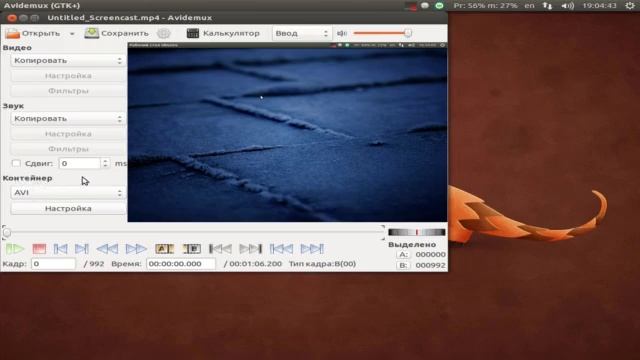Click the Кадр frame number field
Image resolution: width=640 pixels, height=360 pixels.
pos(53,264)
